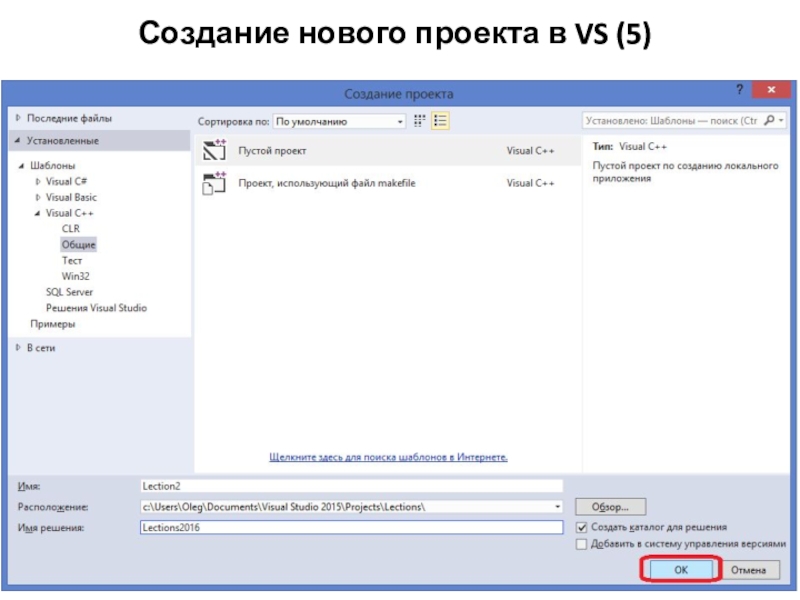
Task: Select Примеры in the tree
Action: pos(53,323)
